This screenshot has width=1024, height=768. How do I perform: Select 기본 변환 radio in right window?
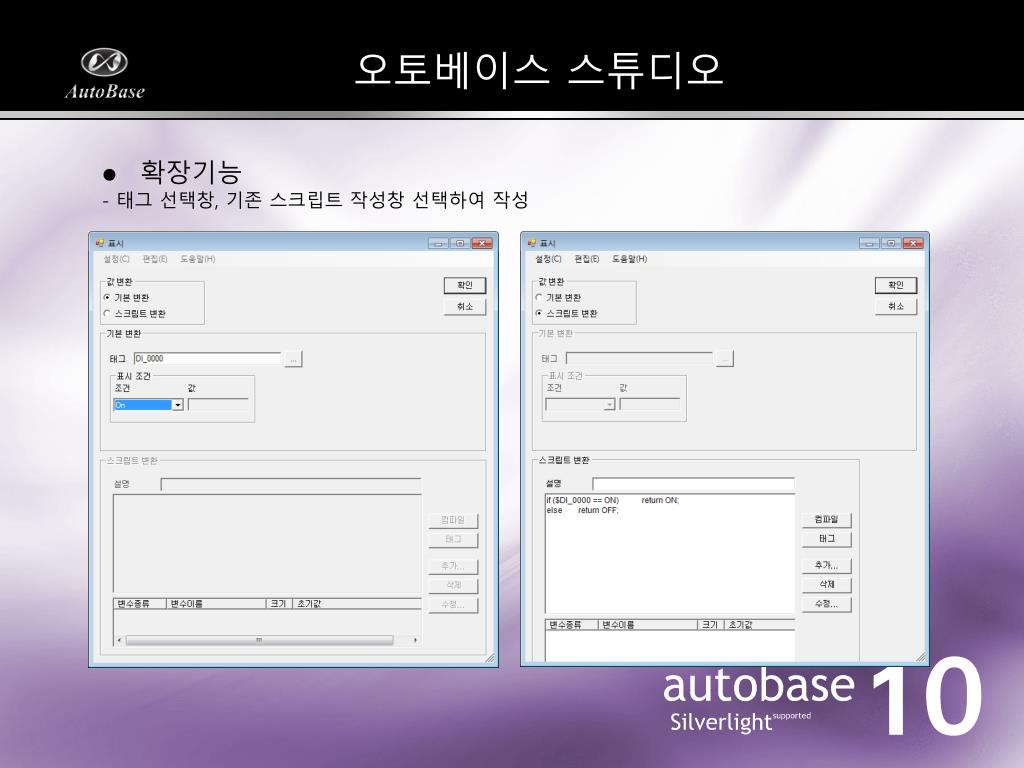tap(539, 298)
